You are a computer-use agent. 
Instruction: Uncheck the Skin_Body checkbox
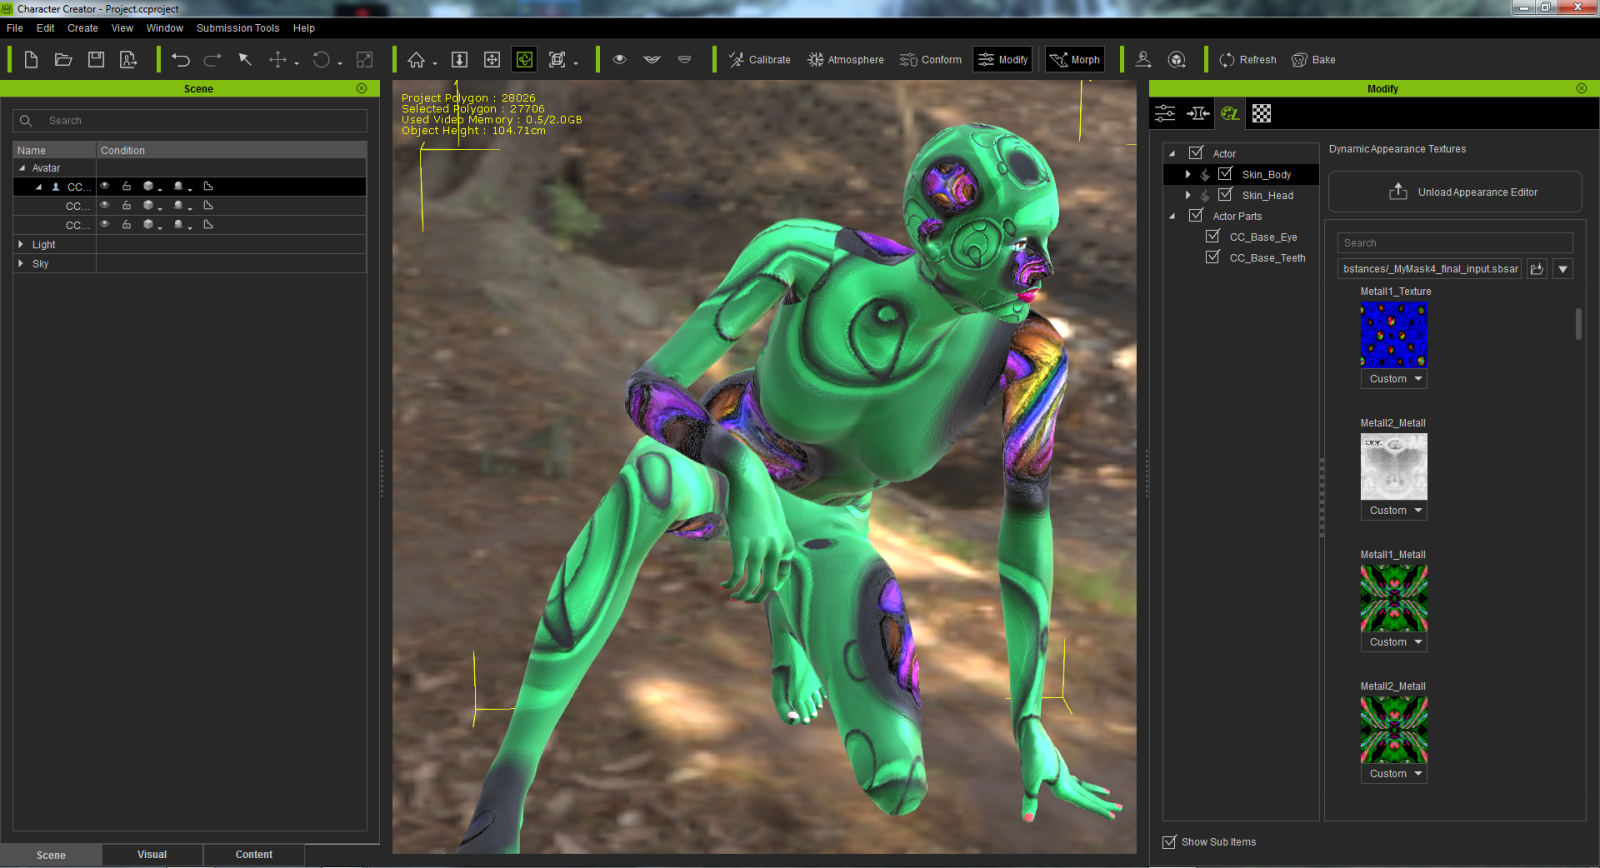pos(1225,174)
